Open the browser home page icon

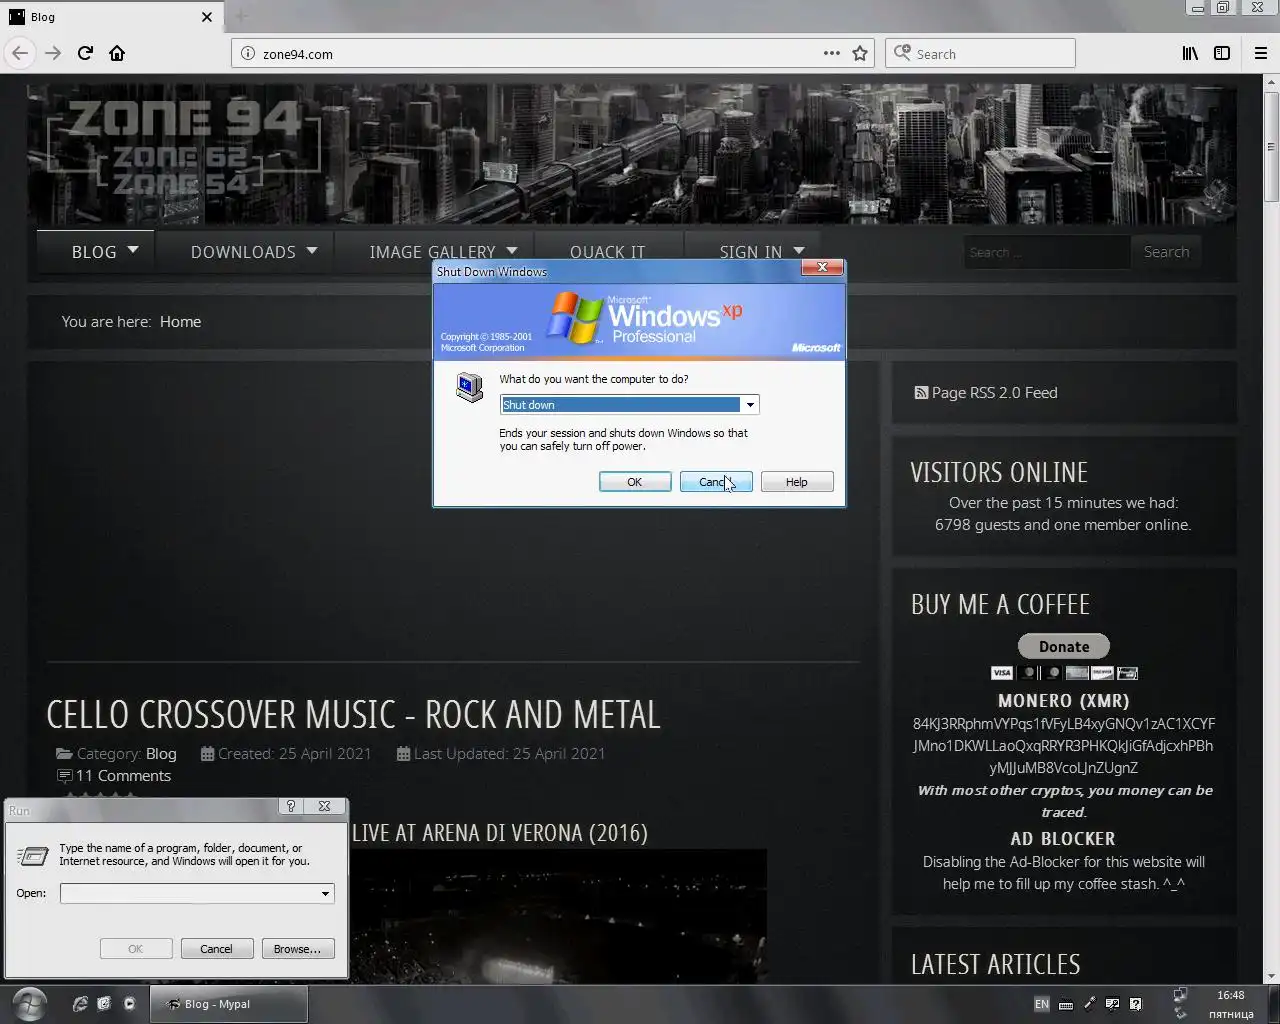pos(117,53)
